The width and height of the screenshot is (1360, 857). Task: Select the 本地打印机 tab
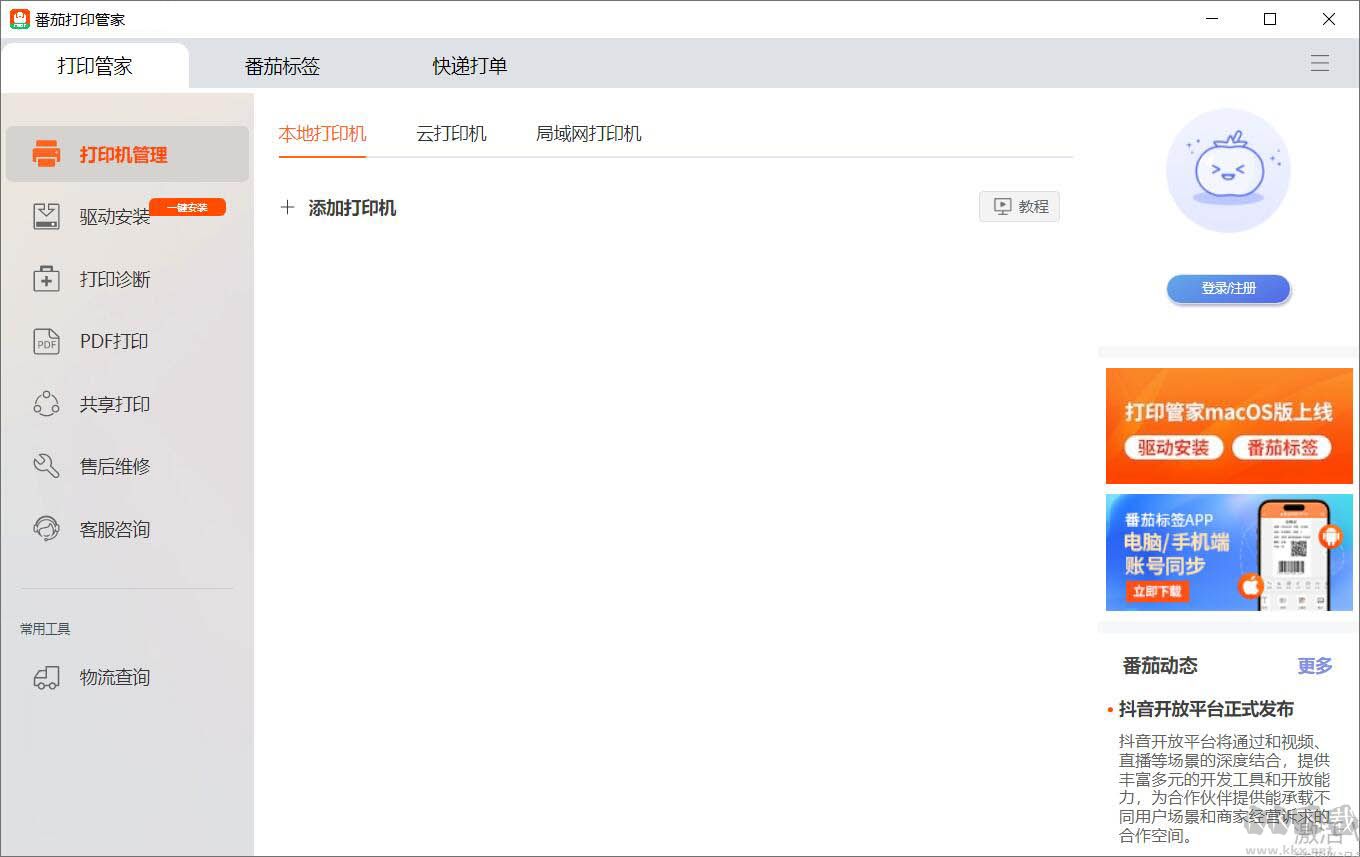(x=322, y=134)
